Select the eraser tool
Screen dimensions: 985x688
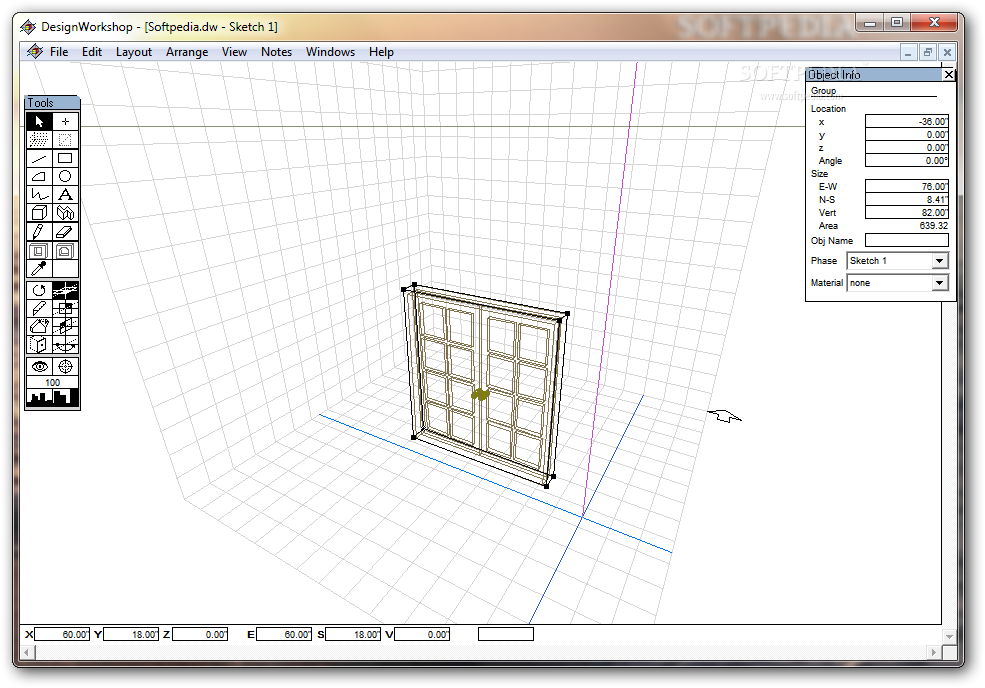(x=65, y=232)
